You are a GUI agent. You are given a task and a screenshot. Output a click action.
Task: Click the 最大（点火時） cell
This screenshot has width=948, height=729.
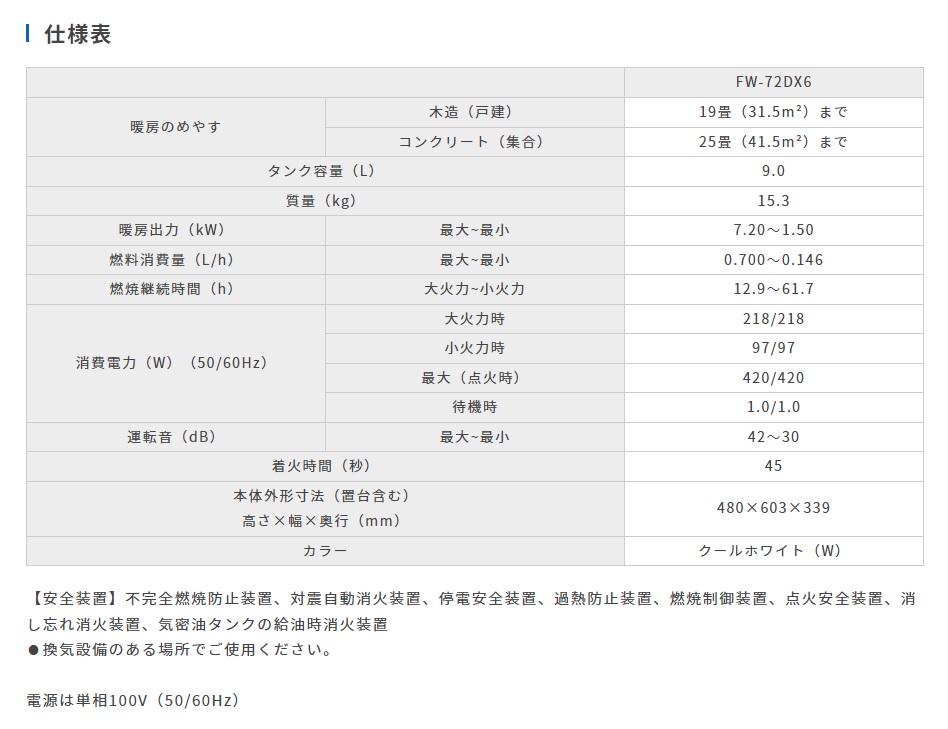coord(475,378)
